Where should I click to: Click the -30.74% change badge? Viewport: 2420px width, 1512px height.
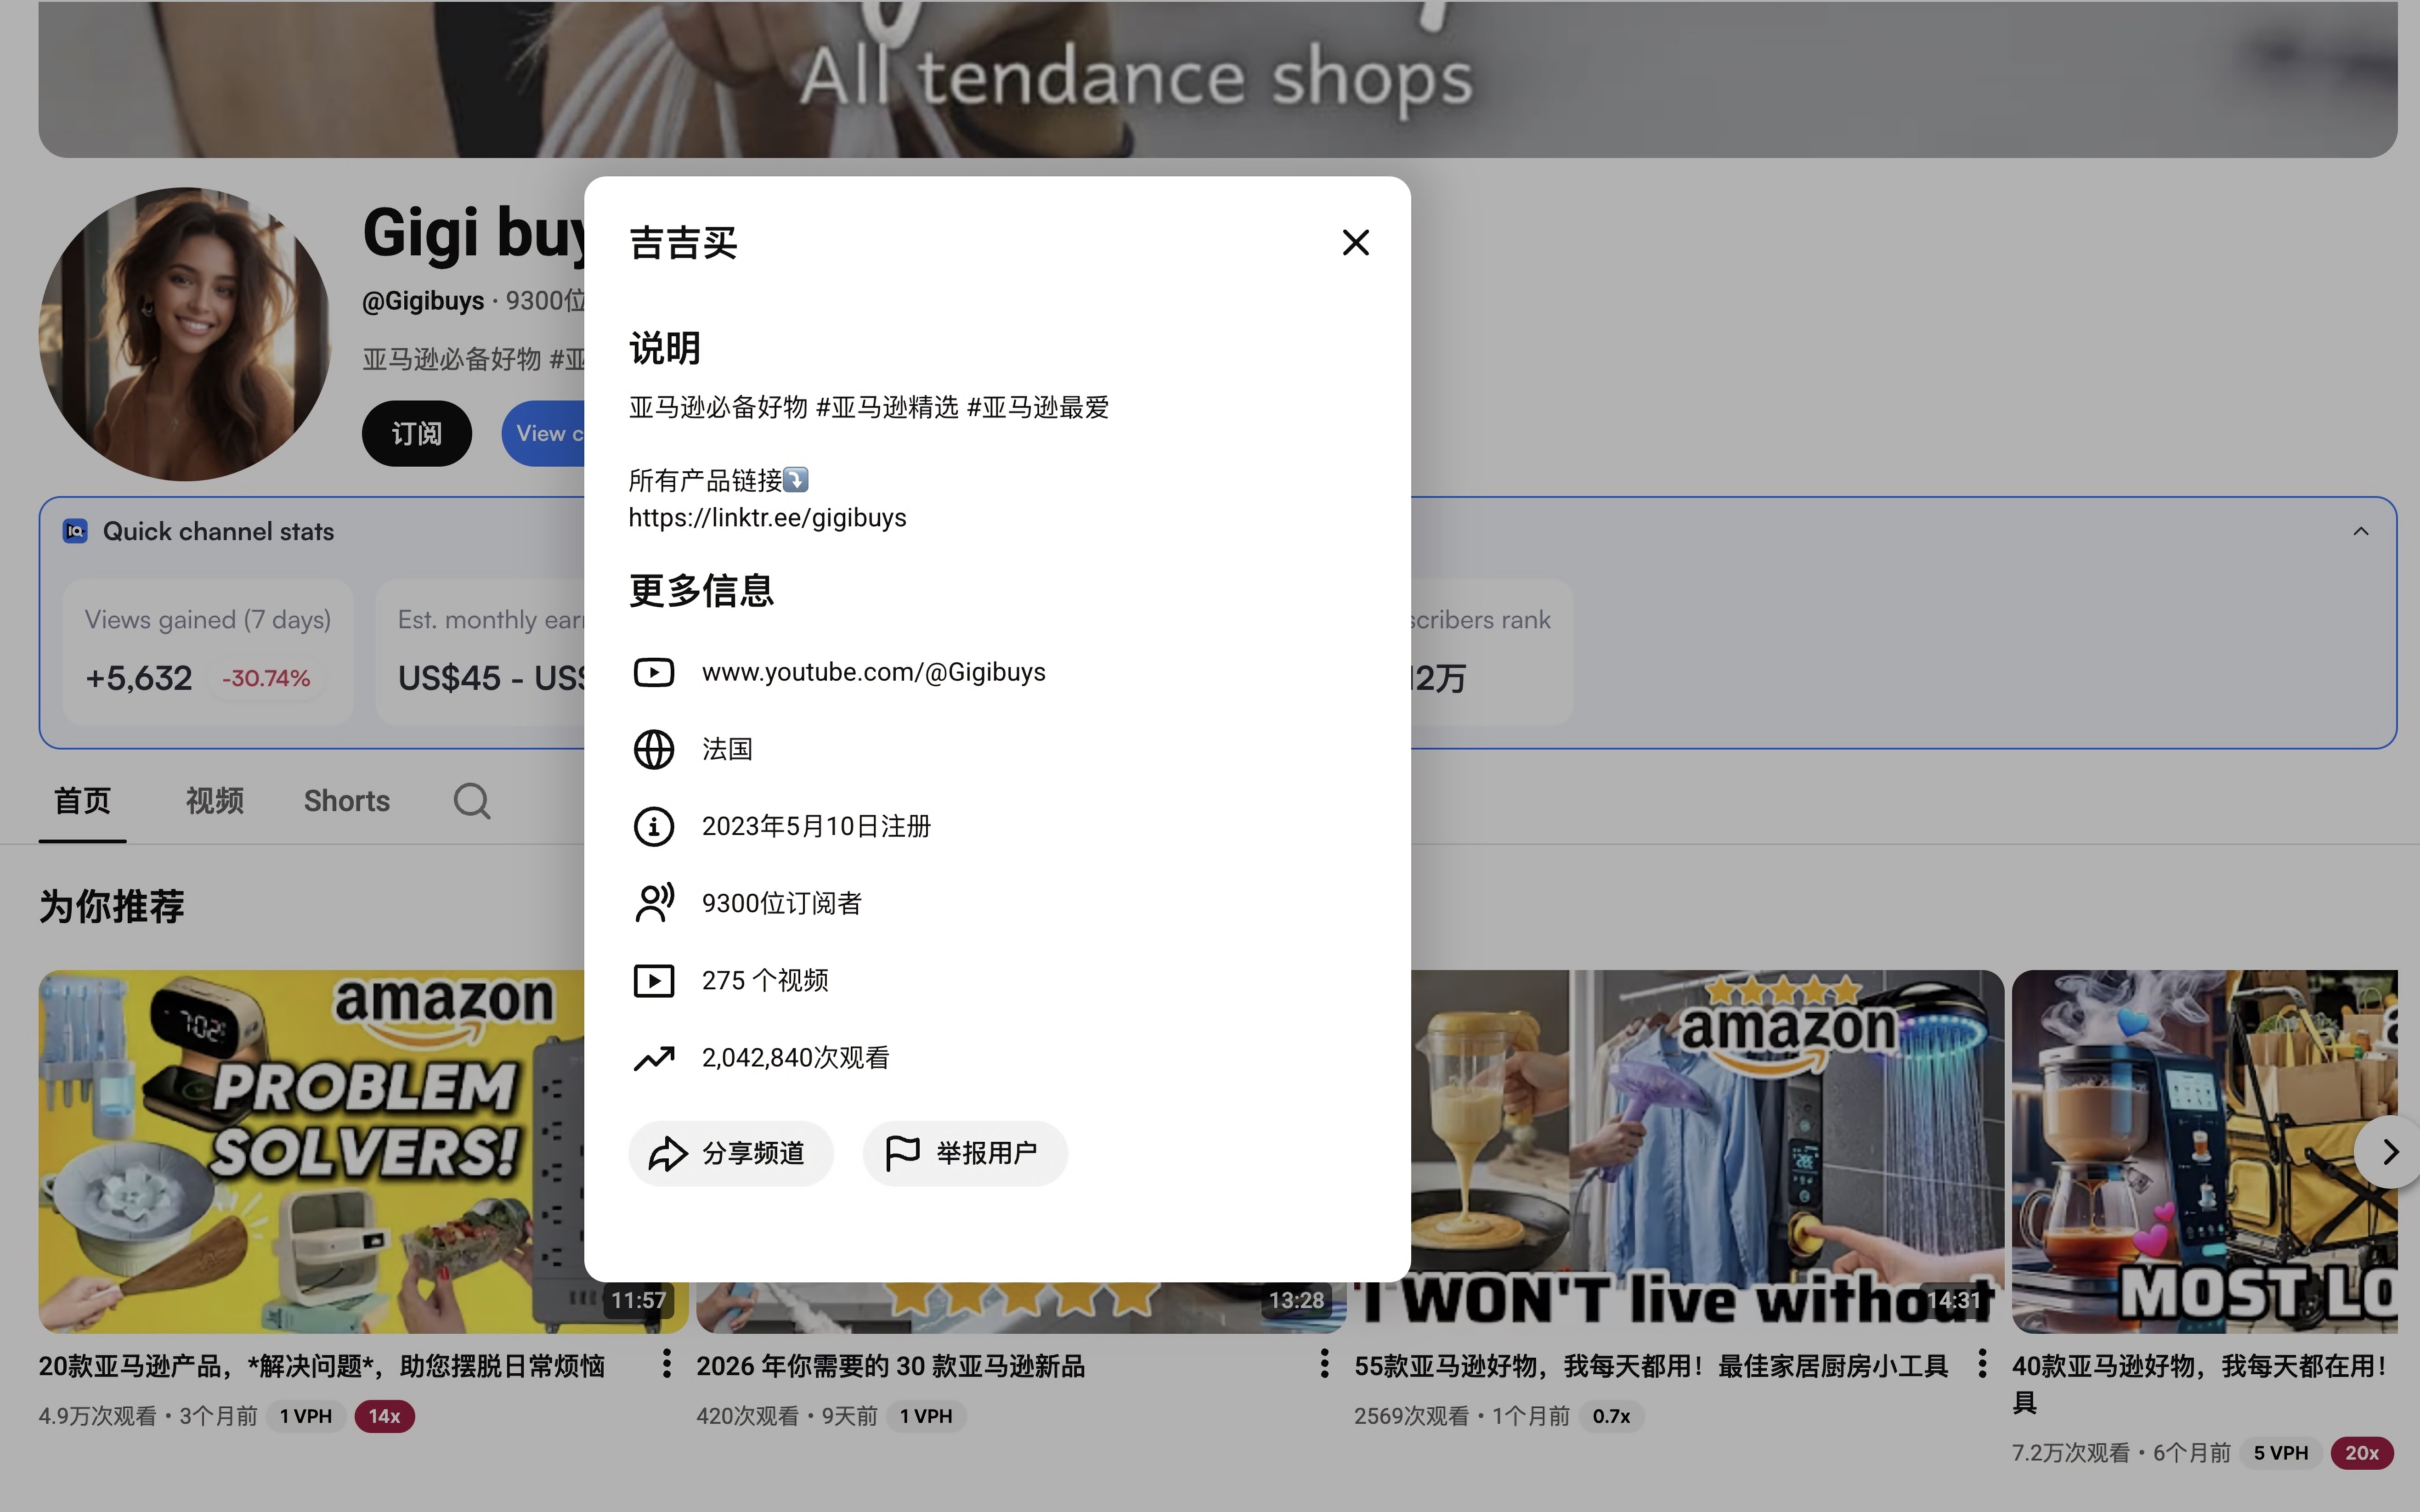pos(266,678)
